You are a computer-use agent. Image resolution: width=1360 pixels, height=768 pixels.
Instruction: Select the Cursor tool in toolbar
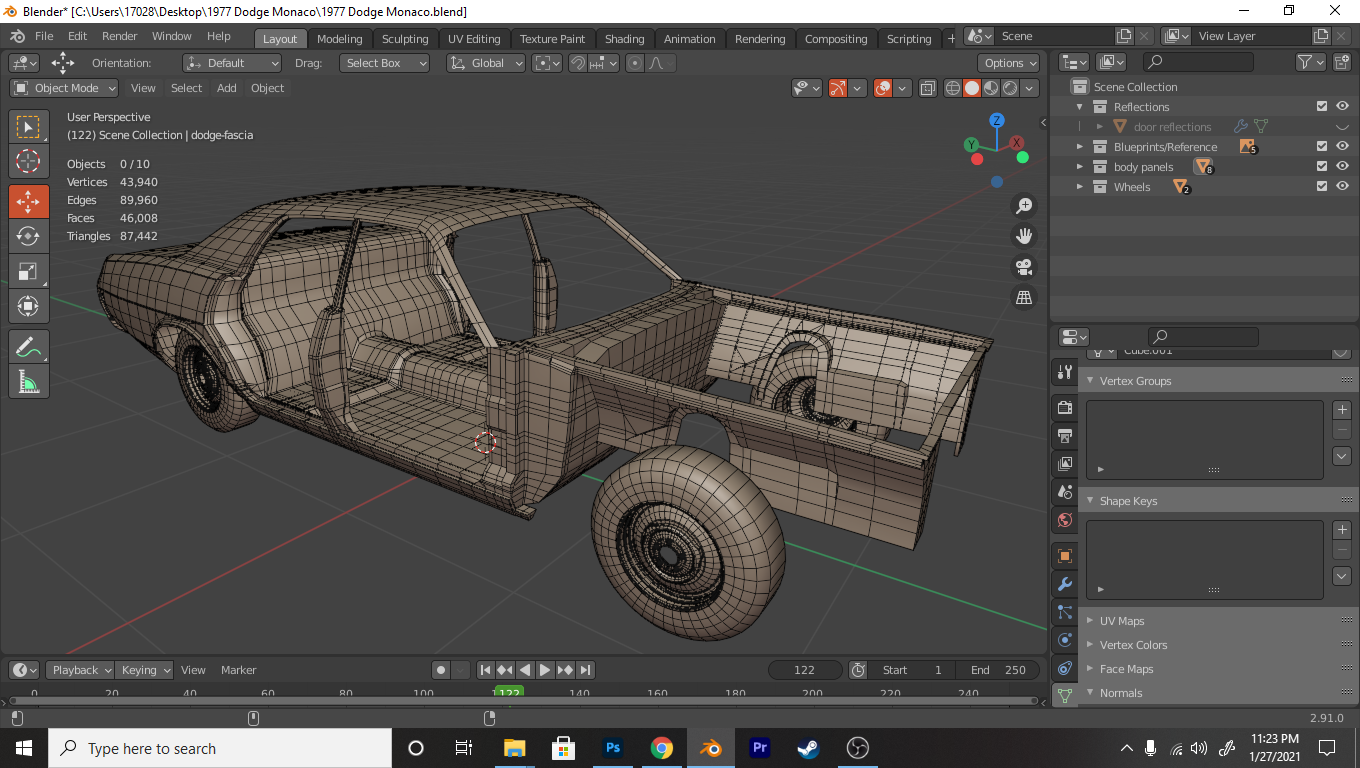[28, 161]
